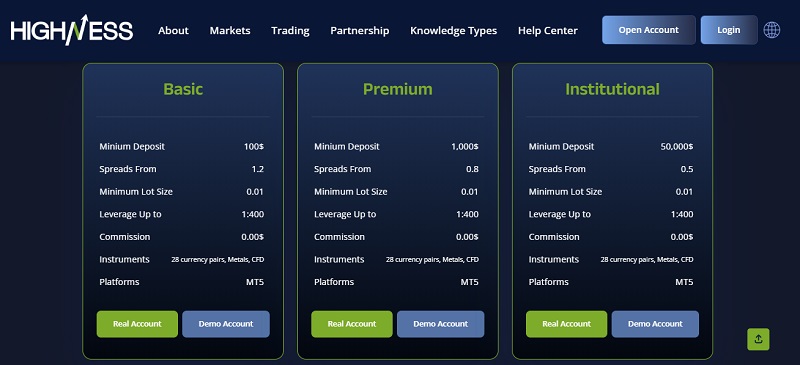This screenshot has width=800, height=365.
Task: Click Instruments label in Premium card
Action: [339, 259]
